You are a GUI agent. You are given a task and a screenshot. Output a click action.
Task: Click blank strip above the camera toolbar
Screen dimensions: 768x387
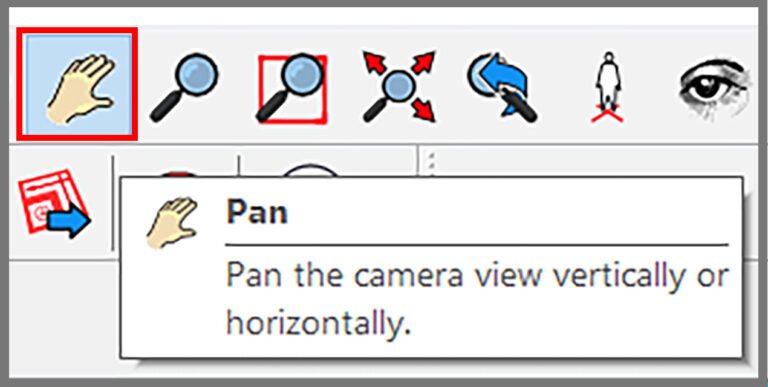point(384,16)
